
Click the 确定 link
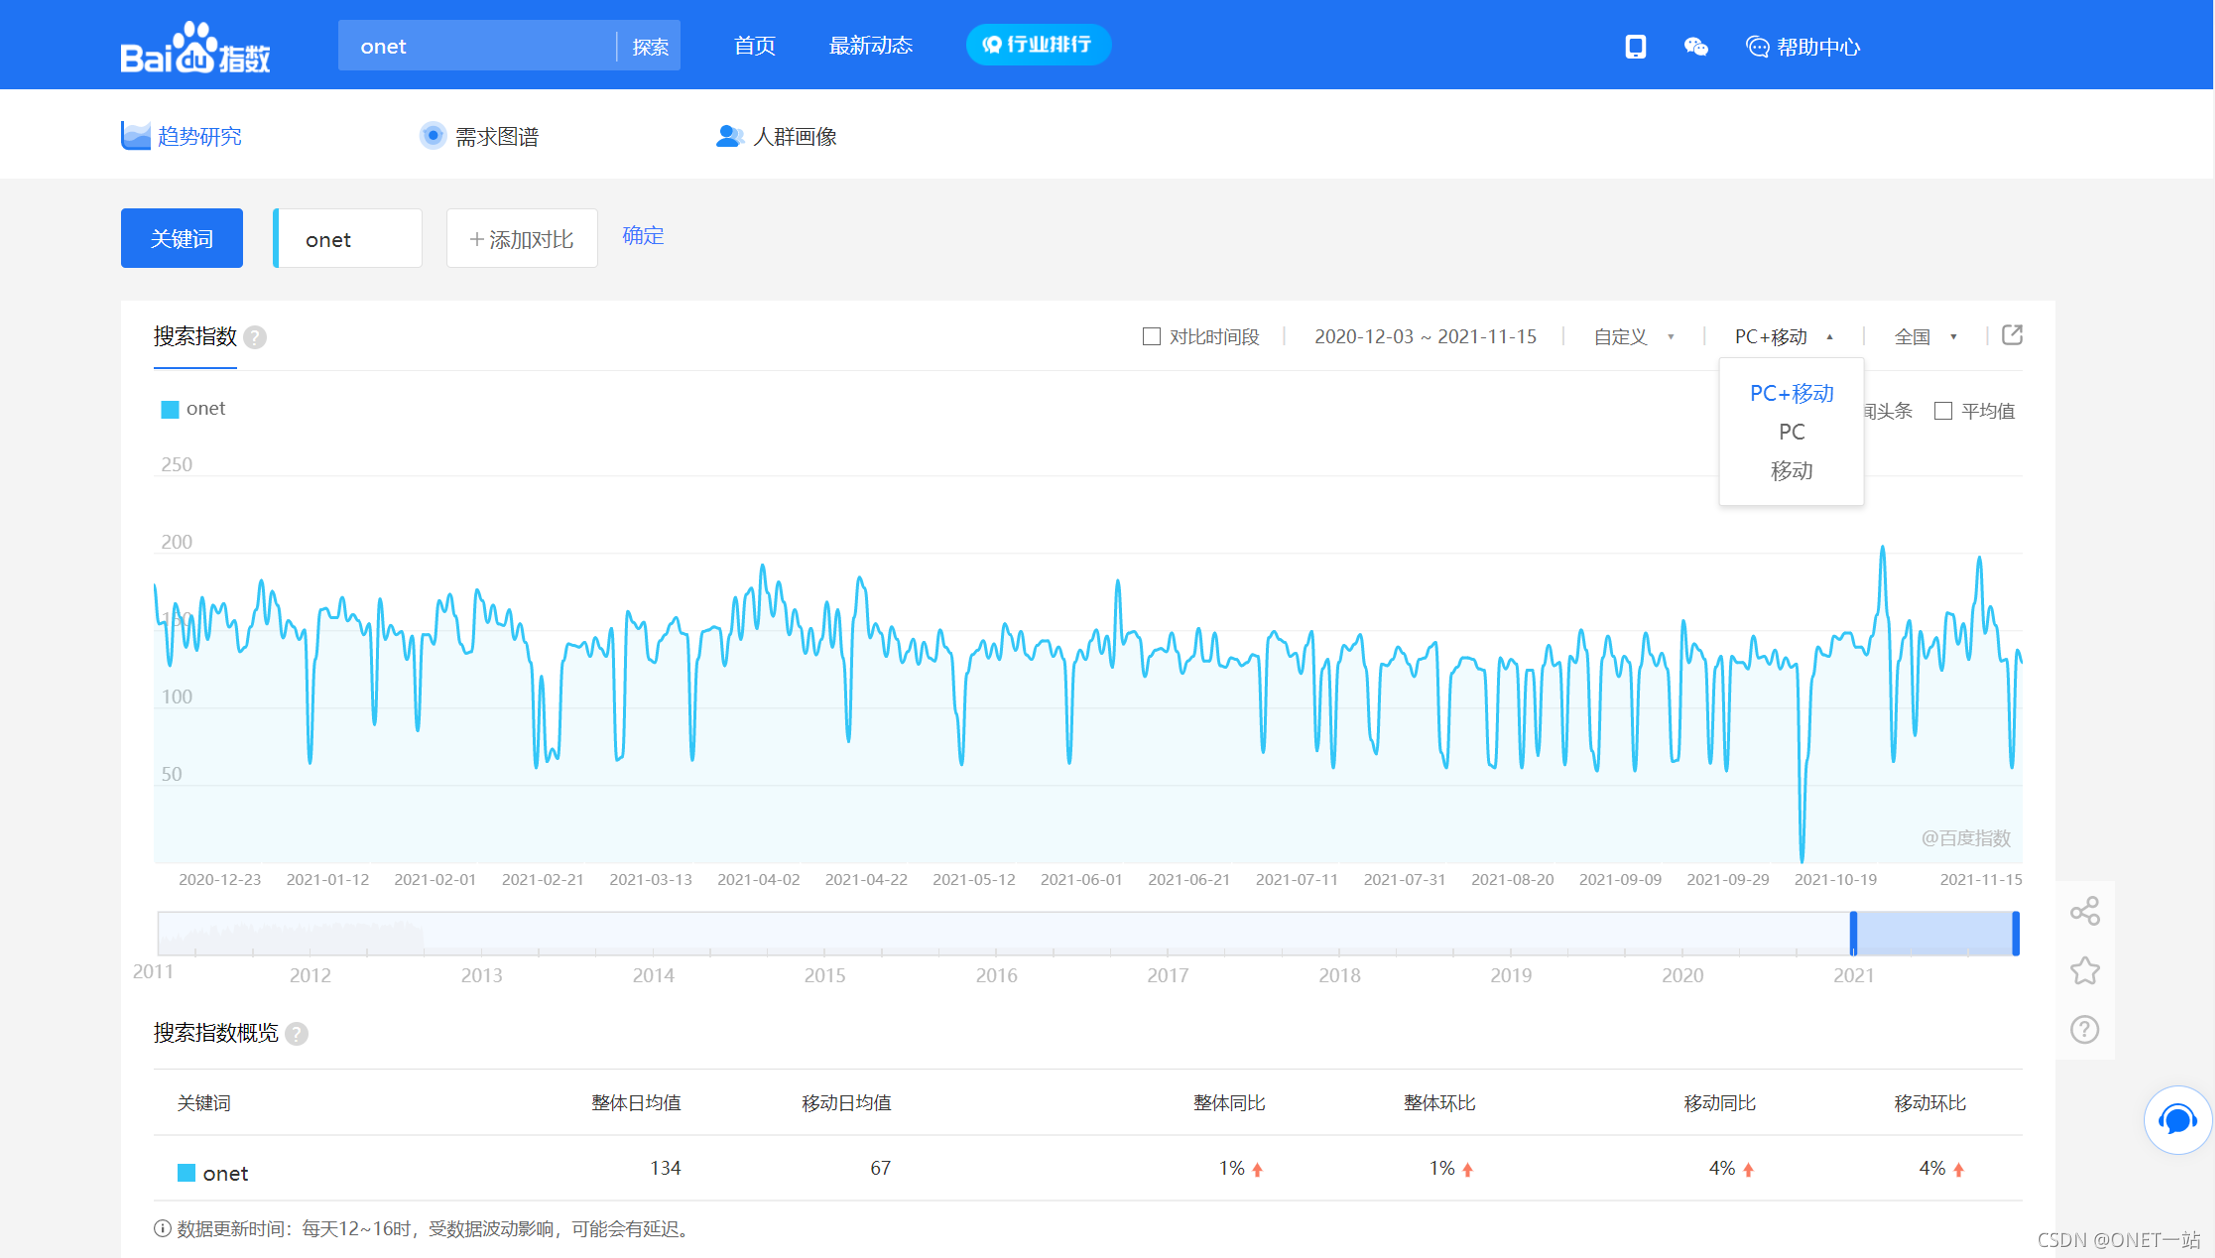click(643, 236)
